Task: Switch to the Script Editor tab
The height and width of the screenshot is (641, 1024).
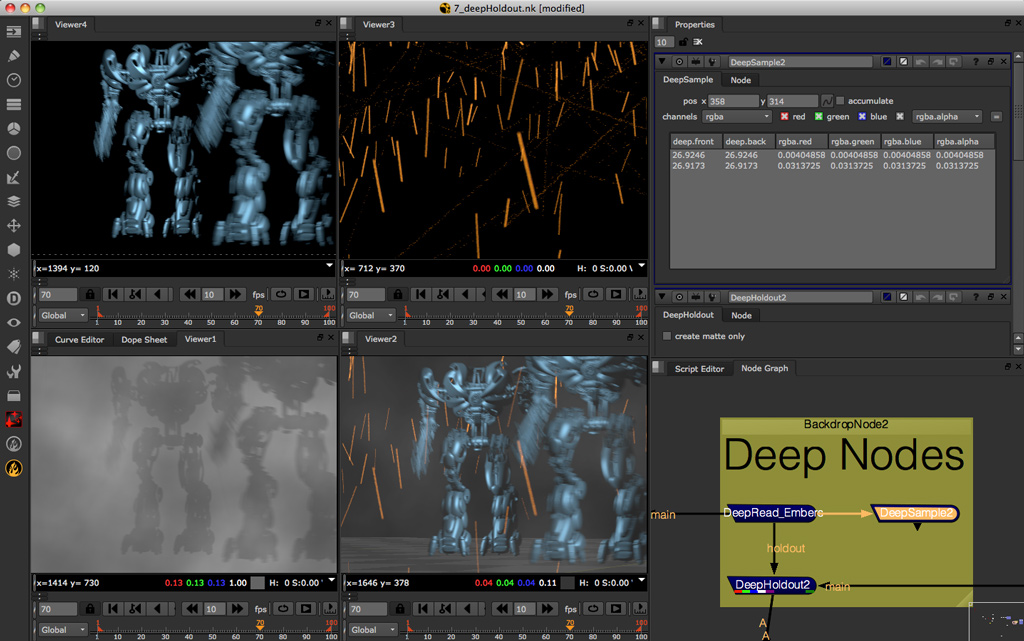Action: [699, 369]
